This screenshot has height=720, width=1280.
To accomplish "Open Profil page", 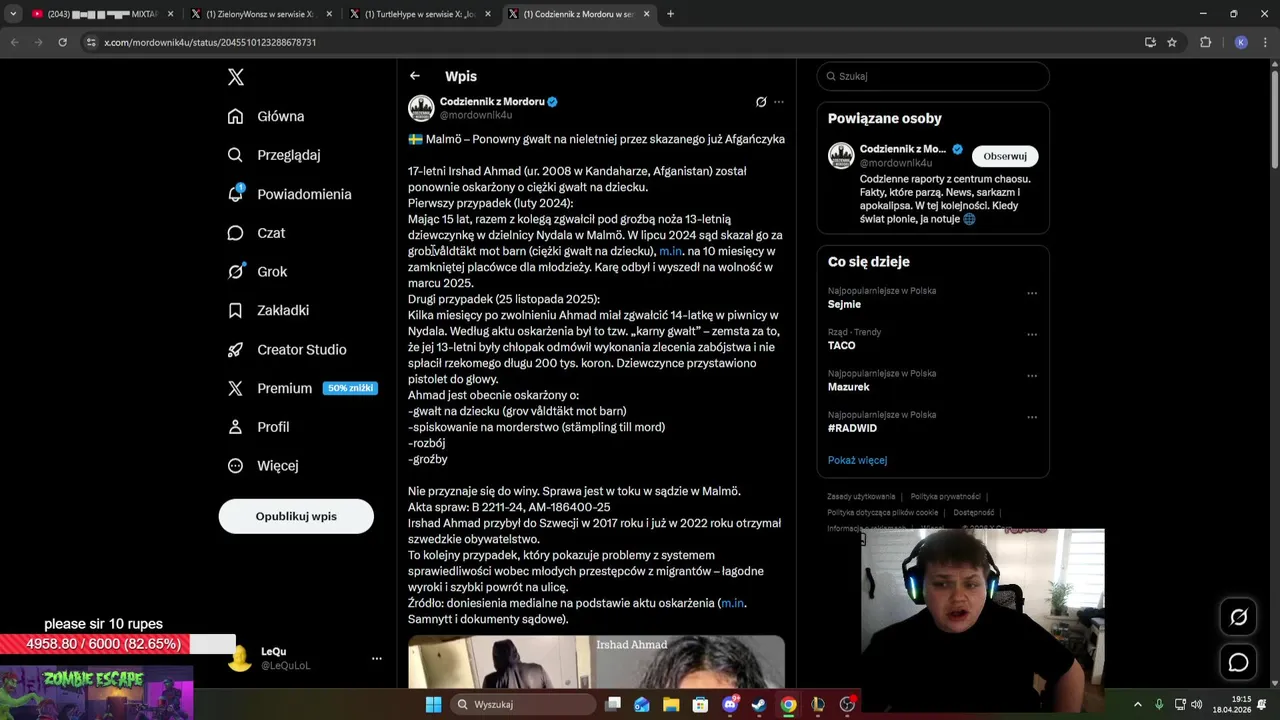I will (259, 427).
